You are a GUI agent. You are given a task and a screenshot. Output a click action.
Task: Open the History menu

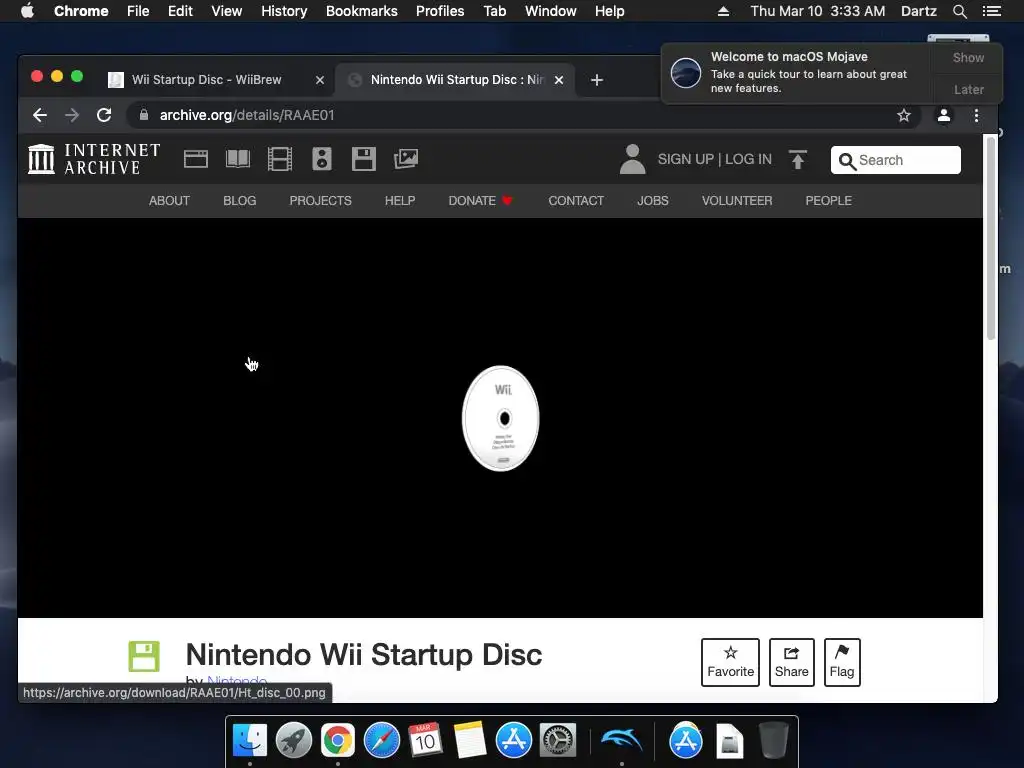tap(284, 11)
